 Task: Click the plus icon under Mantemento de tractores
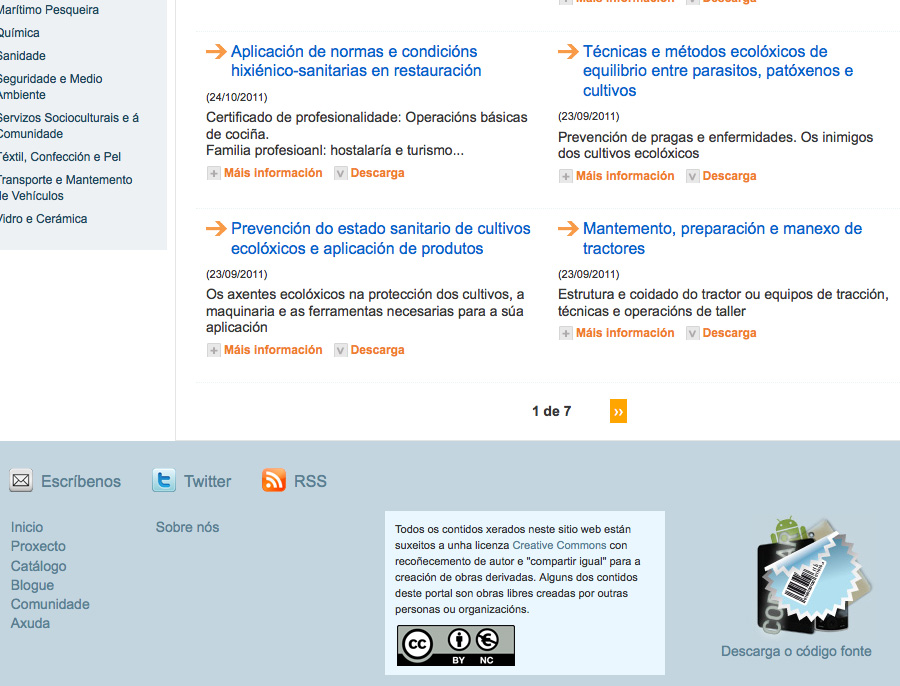[565, 333]
